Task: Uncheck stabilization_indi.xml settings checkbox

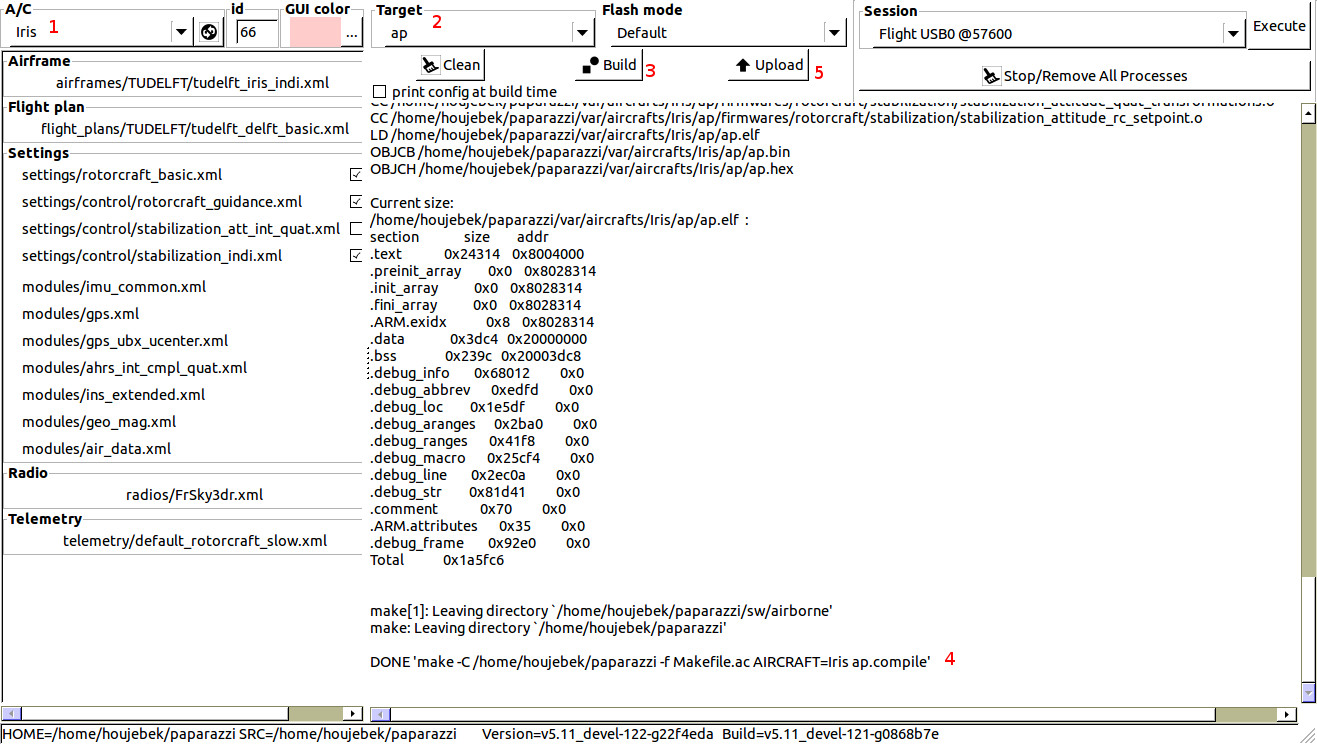Action: tap(356, 255)
